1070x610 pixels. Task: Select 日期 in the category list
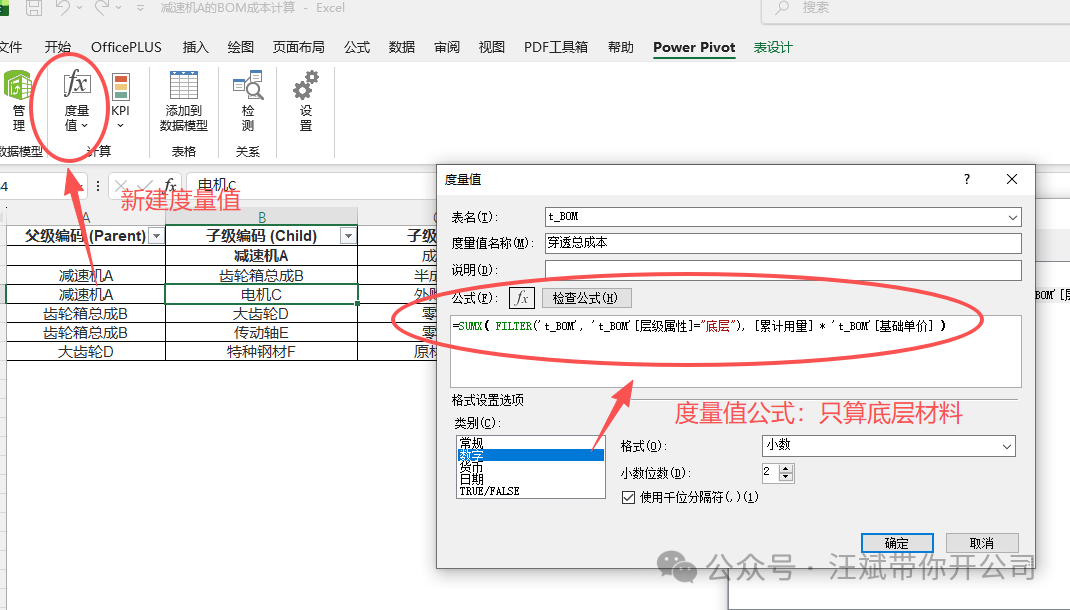click(472, 479)
